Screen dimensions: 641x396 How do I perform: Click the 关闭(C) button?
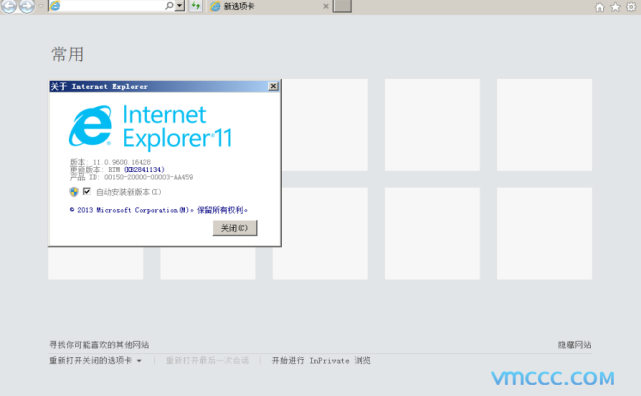235,228
